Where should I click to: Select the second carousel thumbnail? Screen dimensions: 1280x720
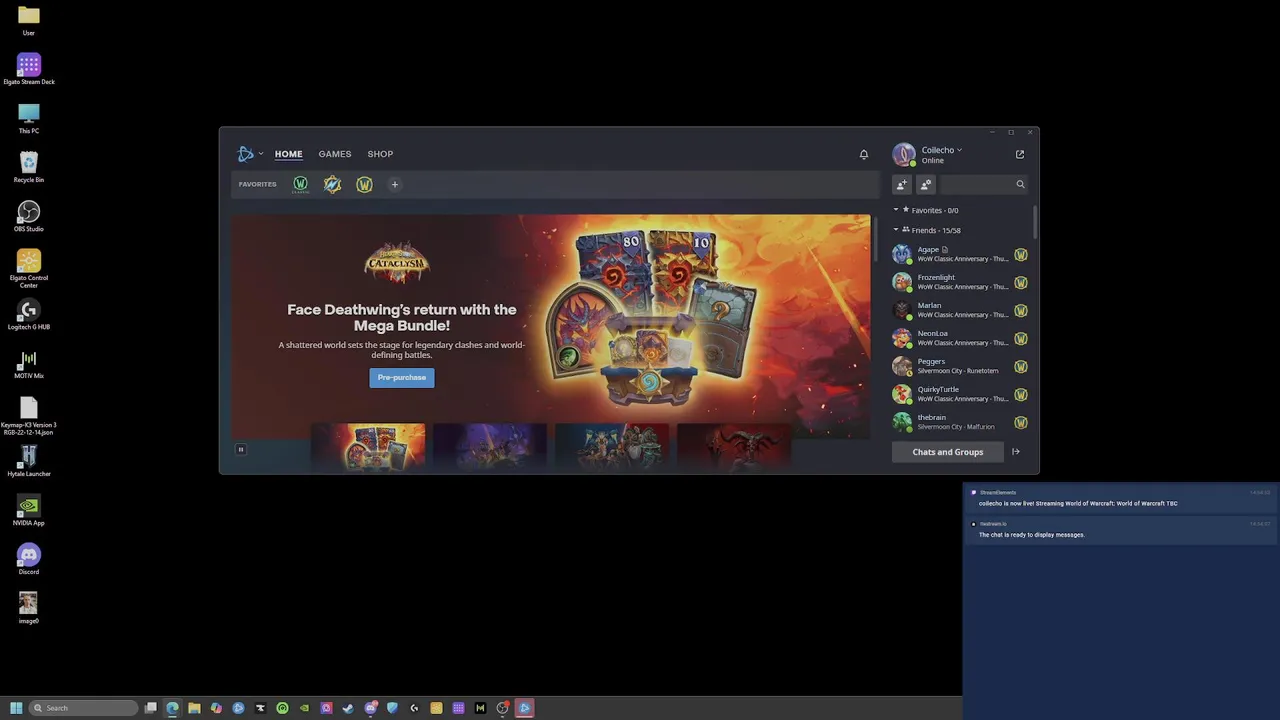(490, 447)
